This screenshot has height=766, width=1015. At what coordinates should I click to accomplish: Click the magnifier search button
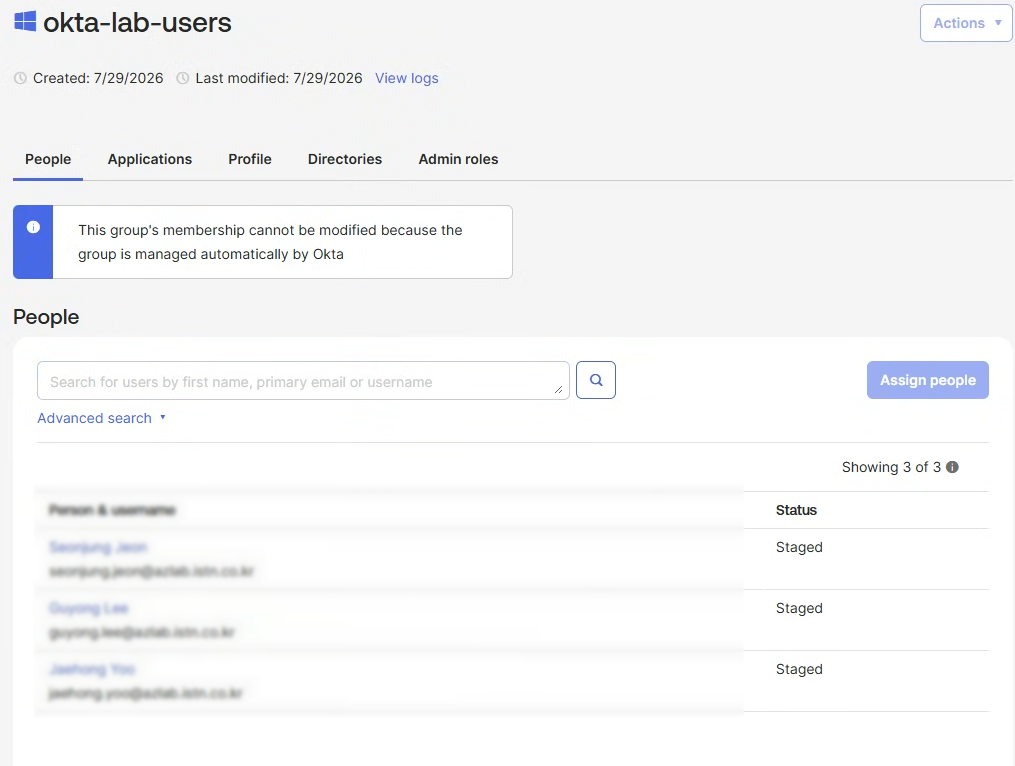coord(596,380)
